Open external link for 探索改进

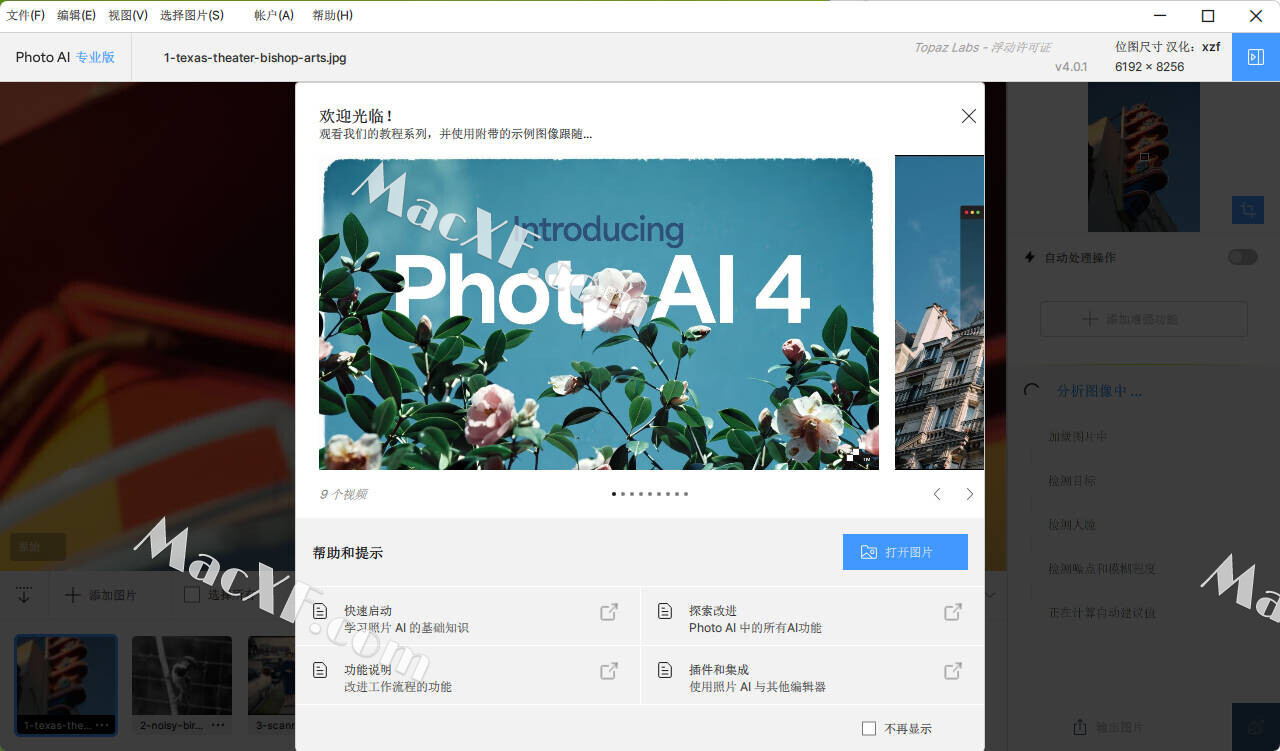953,612
